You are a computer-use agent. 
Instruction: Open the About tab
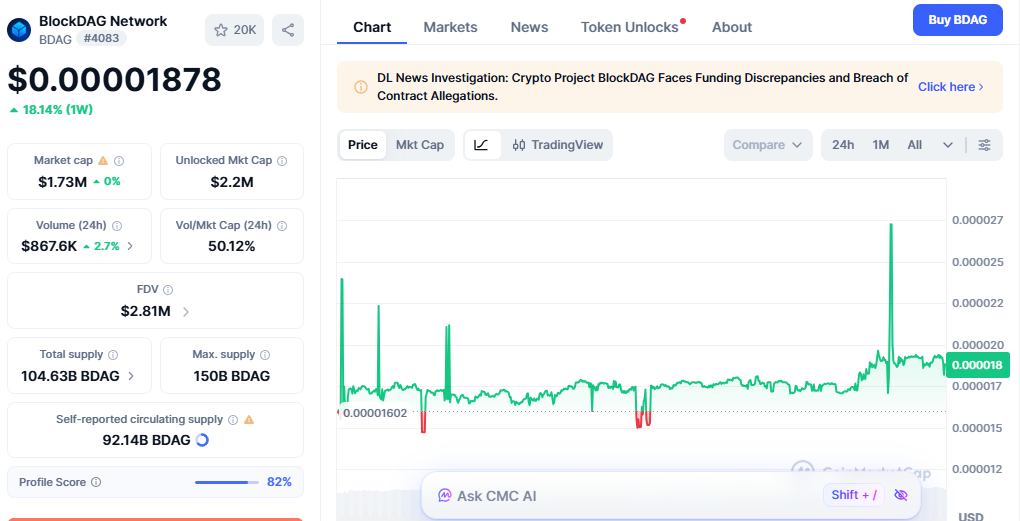coord(732,27)
